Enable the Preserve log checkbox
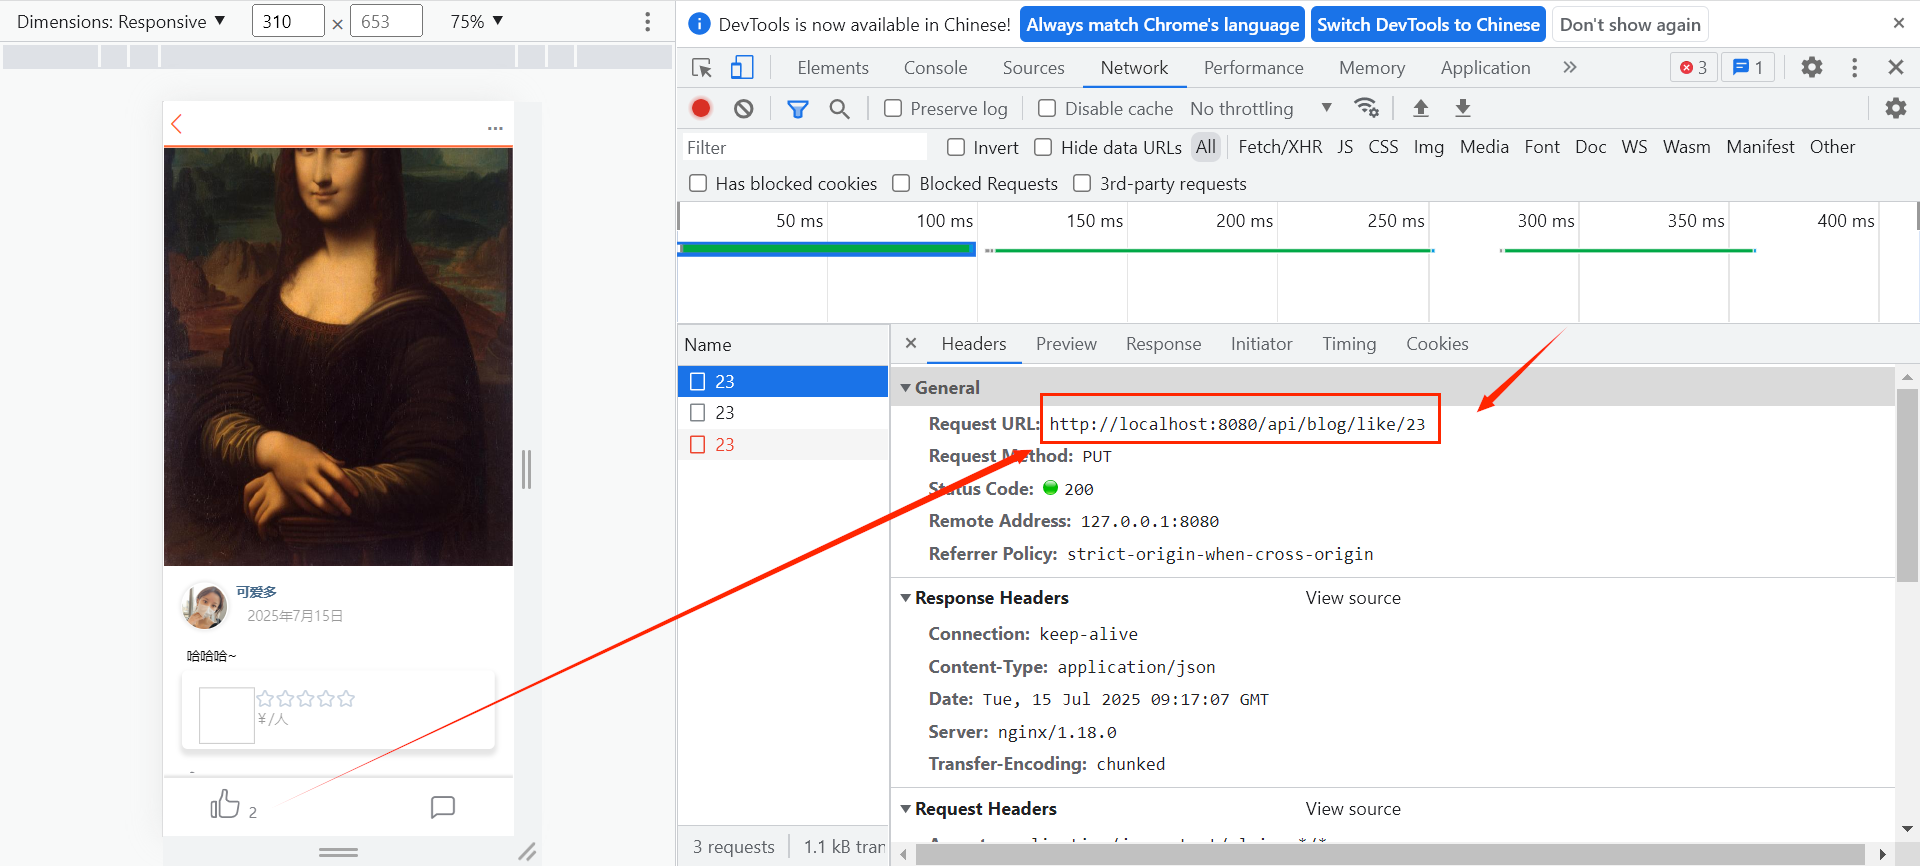This screenshot has height=866, width=1920. (x=893, y=108)
